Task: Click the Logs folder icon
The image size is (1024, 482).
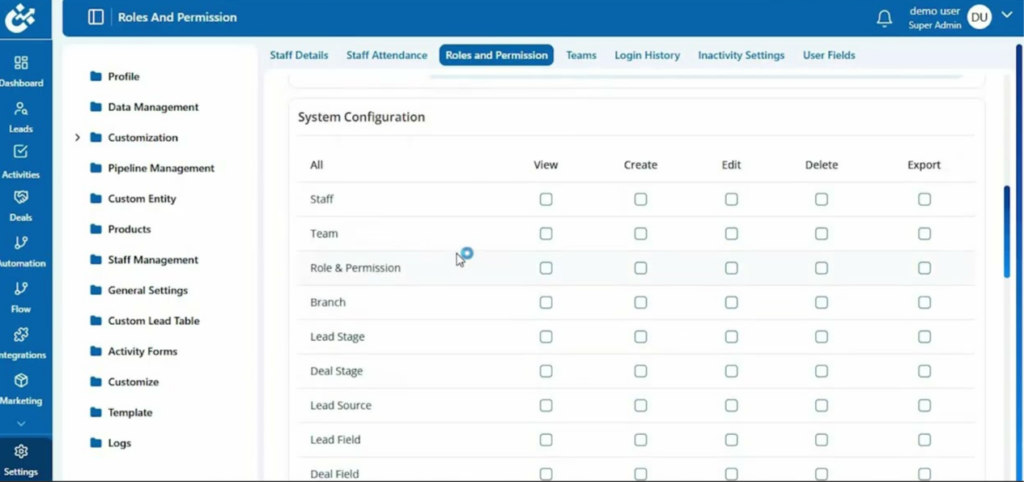Action: coord(96,443)
